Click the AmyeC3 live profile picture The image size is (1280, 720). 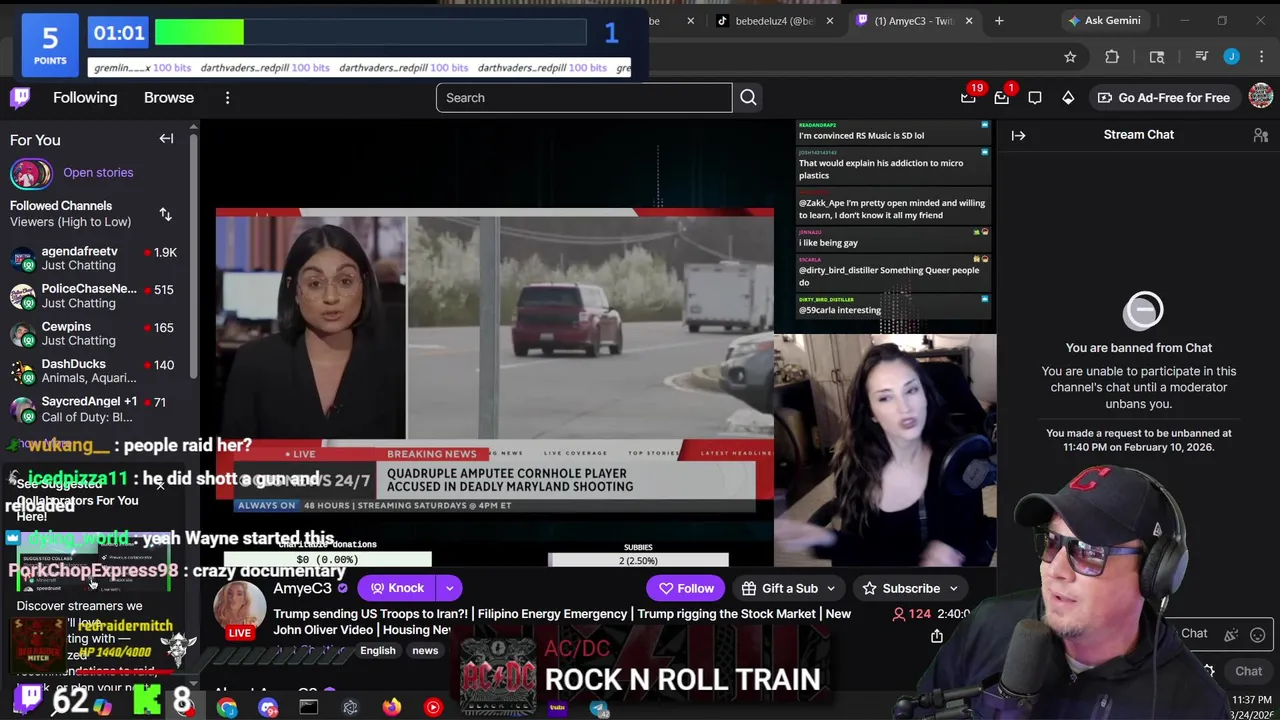coord(240,607)
